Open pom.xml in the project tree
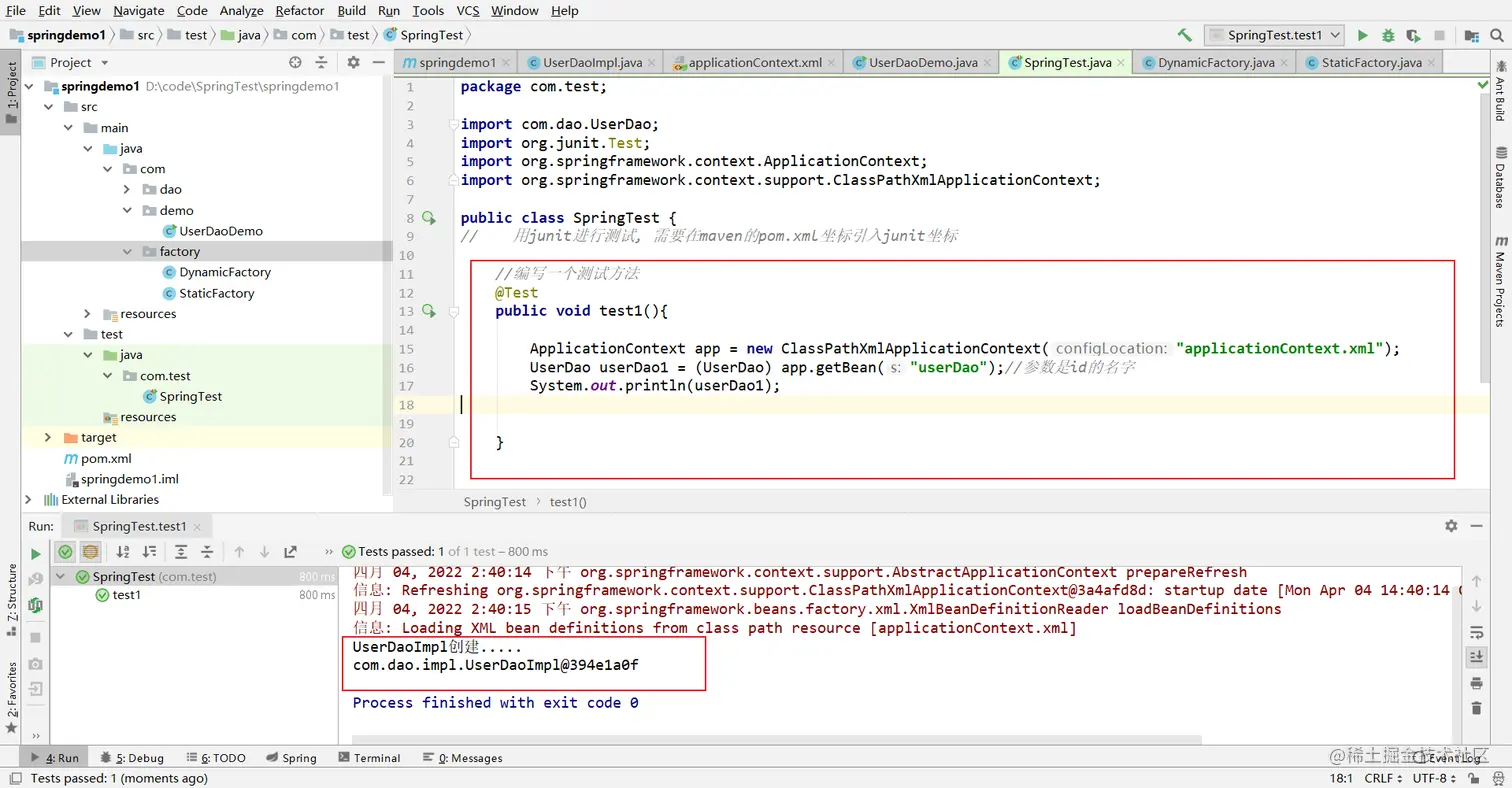 (x=106, y=458)
